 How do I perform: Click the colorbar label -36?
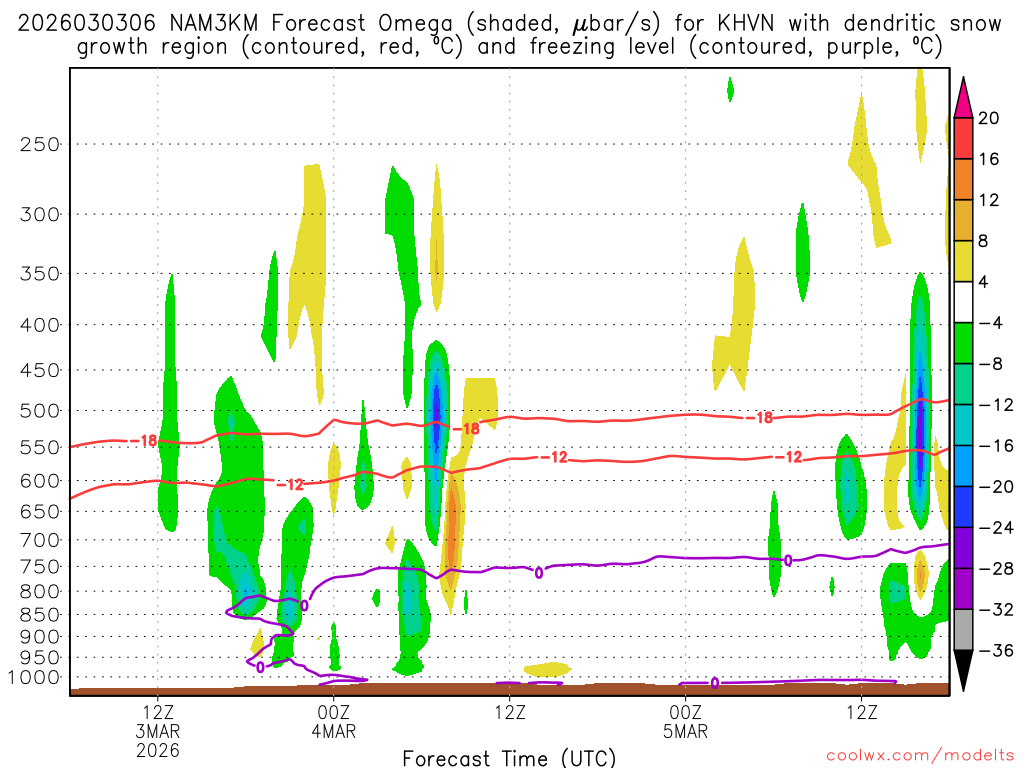(996, 650)
